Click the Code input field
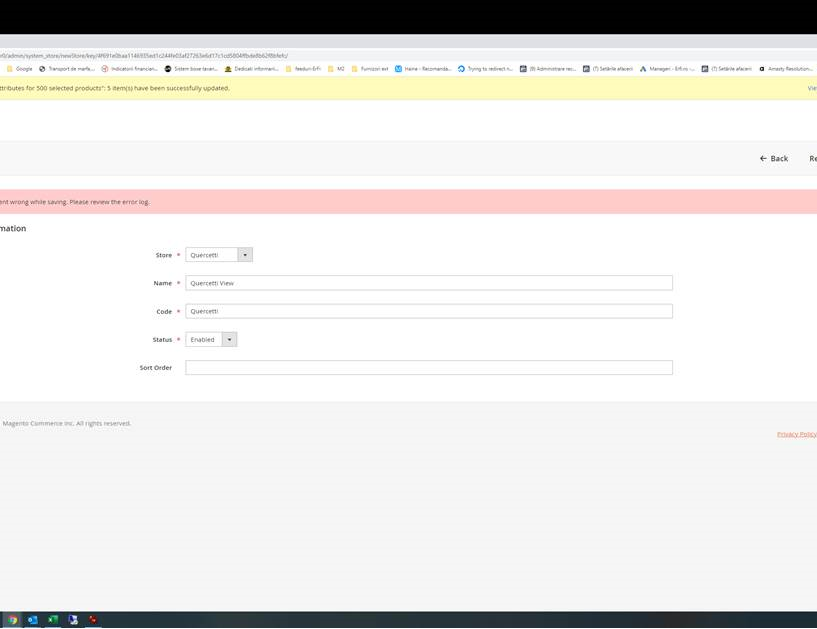This screenshot has height=629, width=817. click(428, 311)
